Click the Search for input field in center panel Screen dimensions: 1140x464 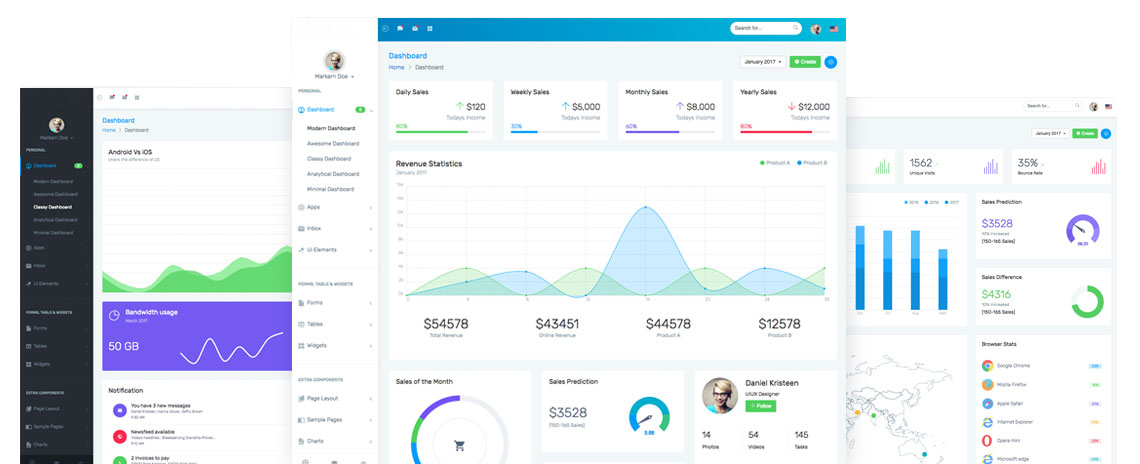tap(762, 29)
